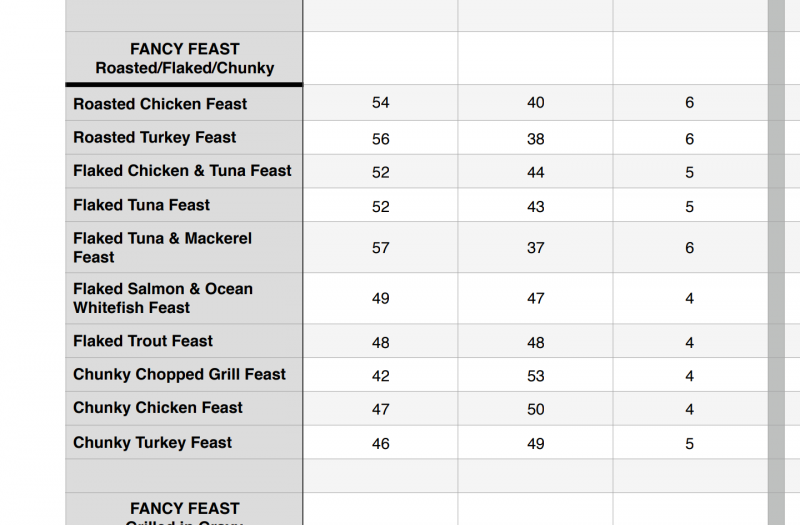
Task: Select the Roasted Chicken Feast row label
Action: coord(160,104)
